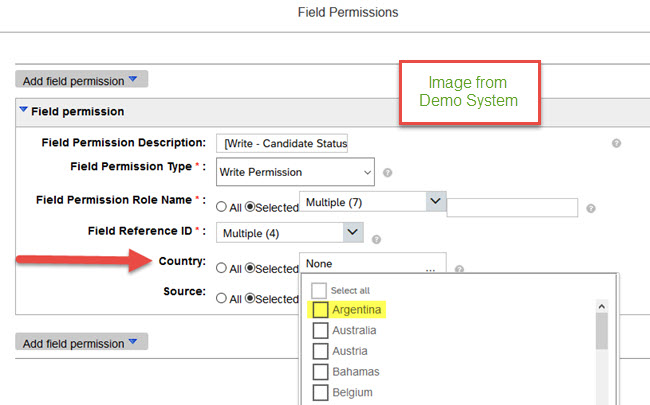The height and width of the screenshot is (405, 650).
Task: Click help icon next to Field Permission Type
Action: [x=387, y=172]
